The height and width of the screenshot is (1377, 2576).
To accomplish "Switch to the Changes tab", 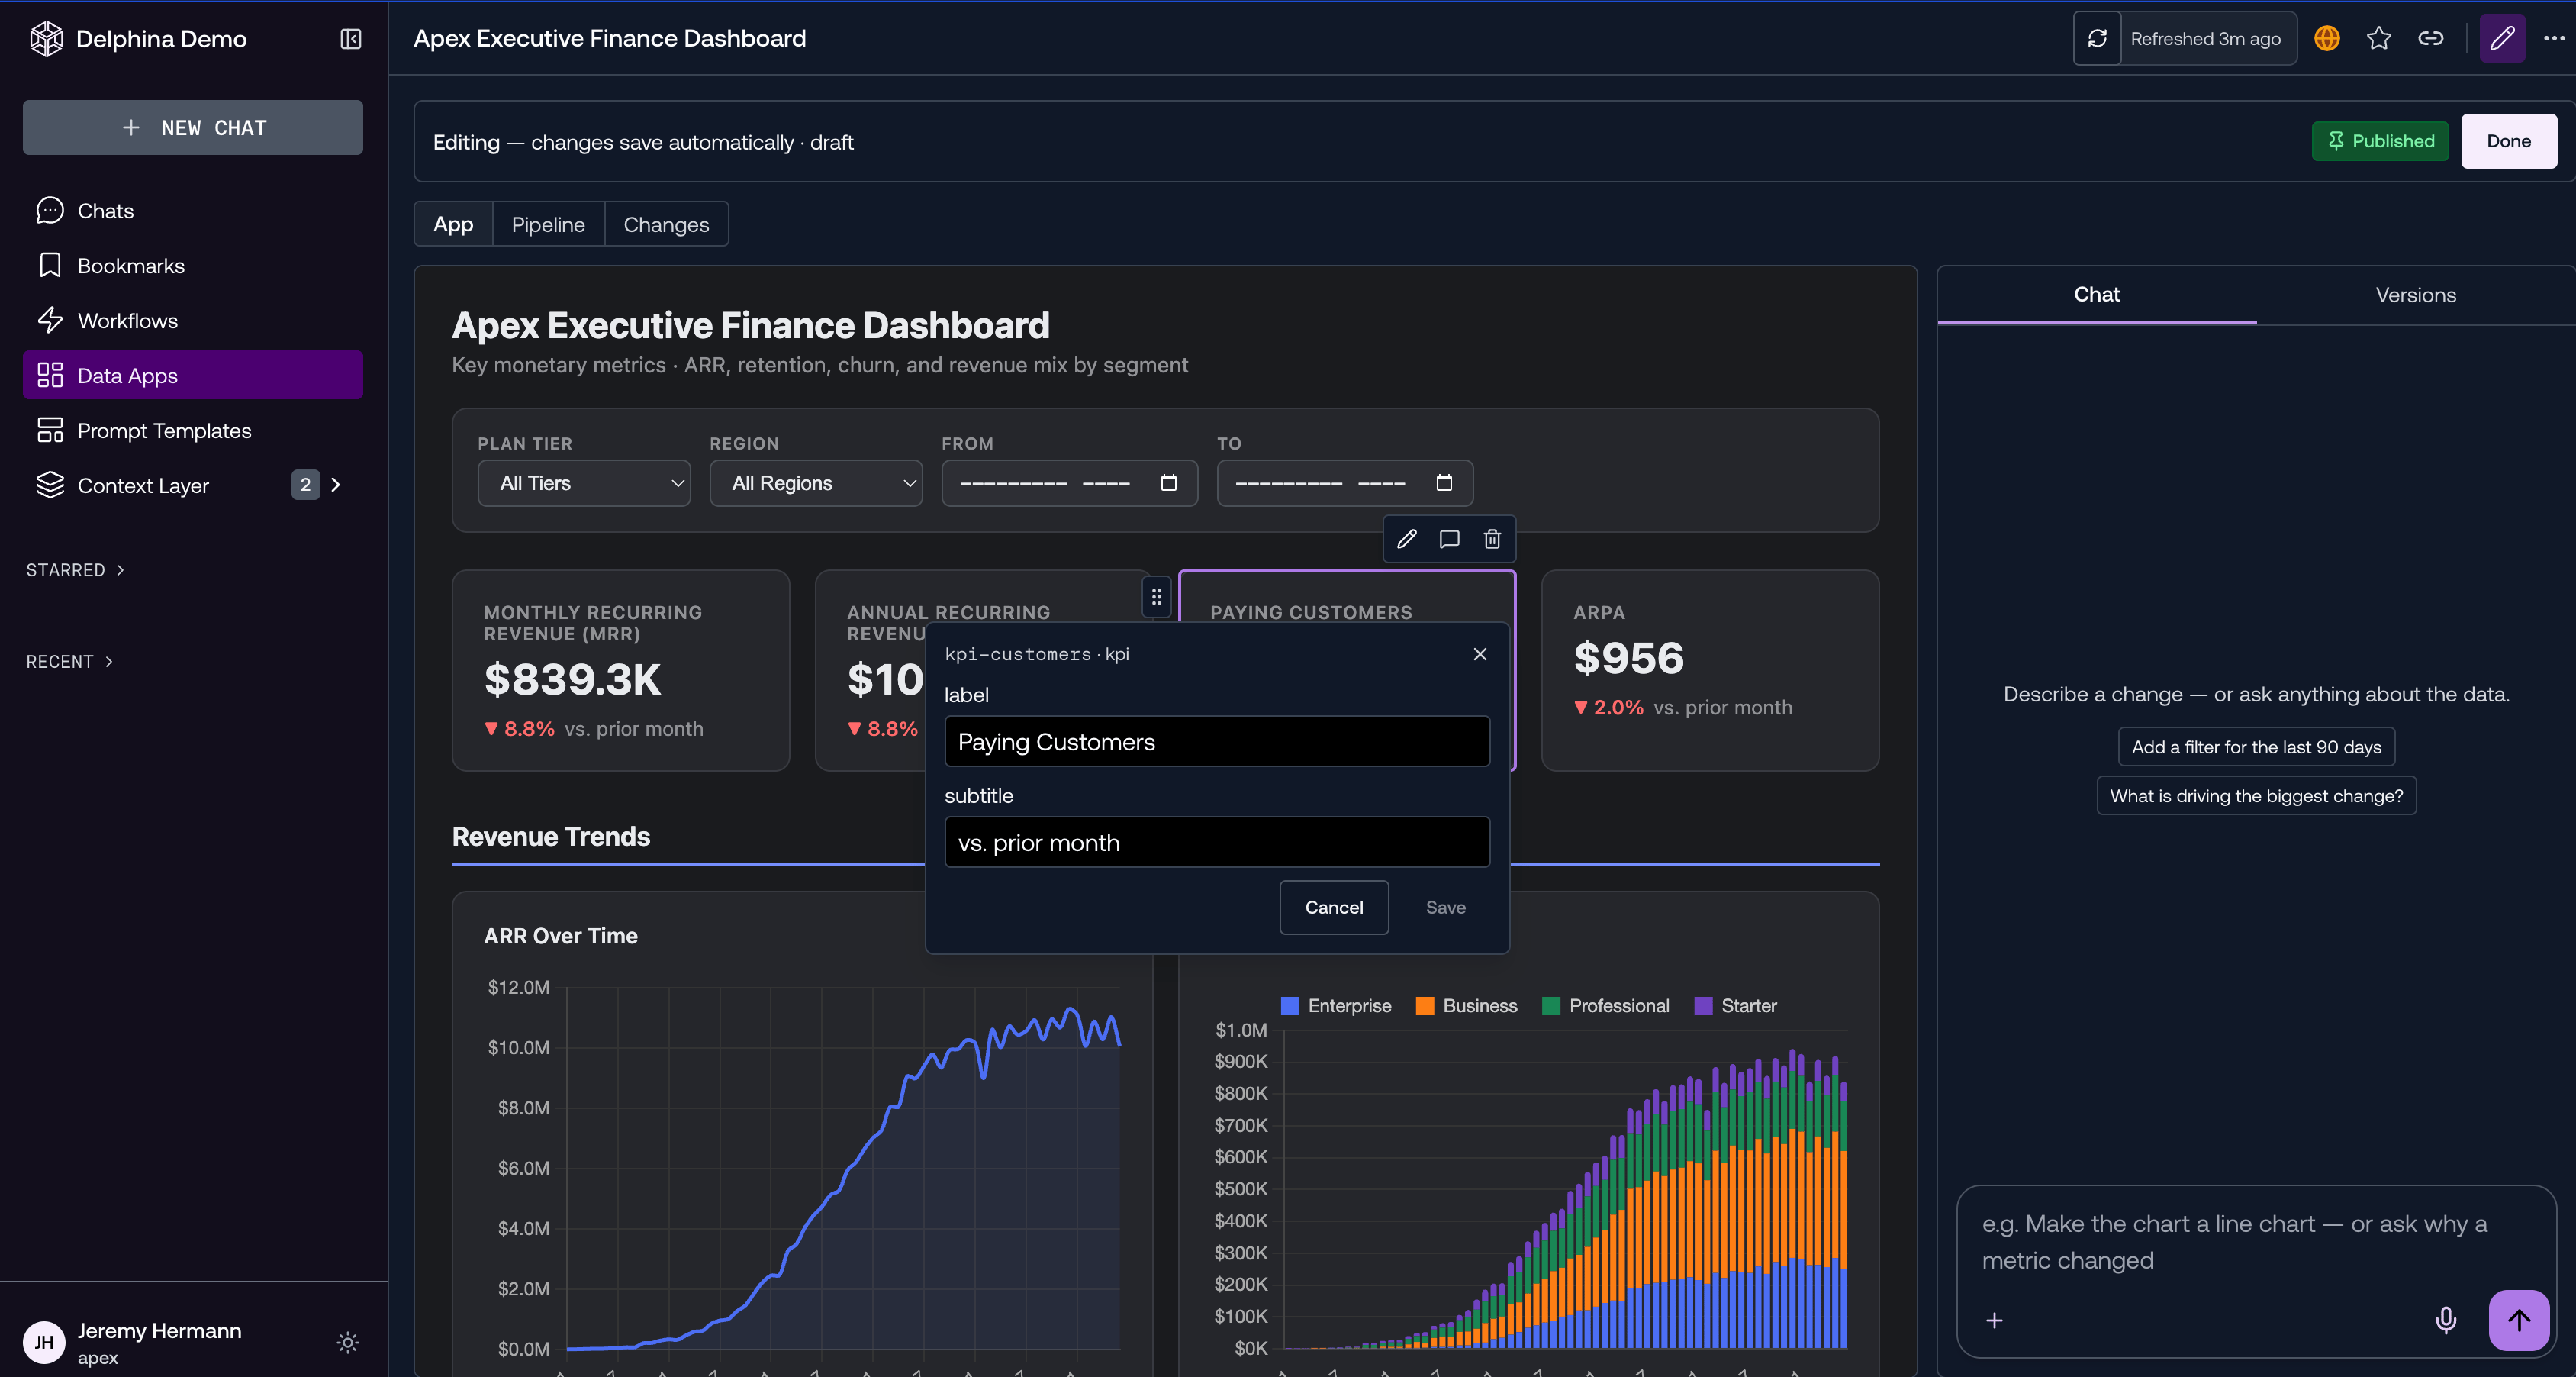I will tap(666, 224).
